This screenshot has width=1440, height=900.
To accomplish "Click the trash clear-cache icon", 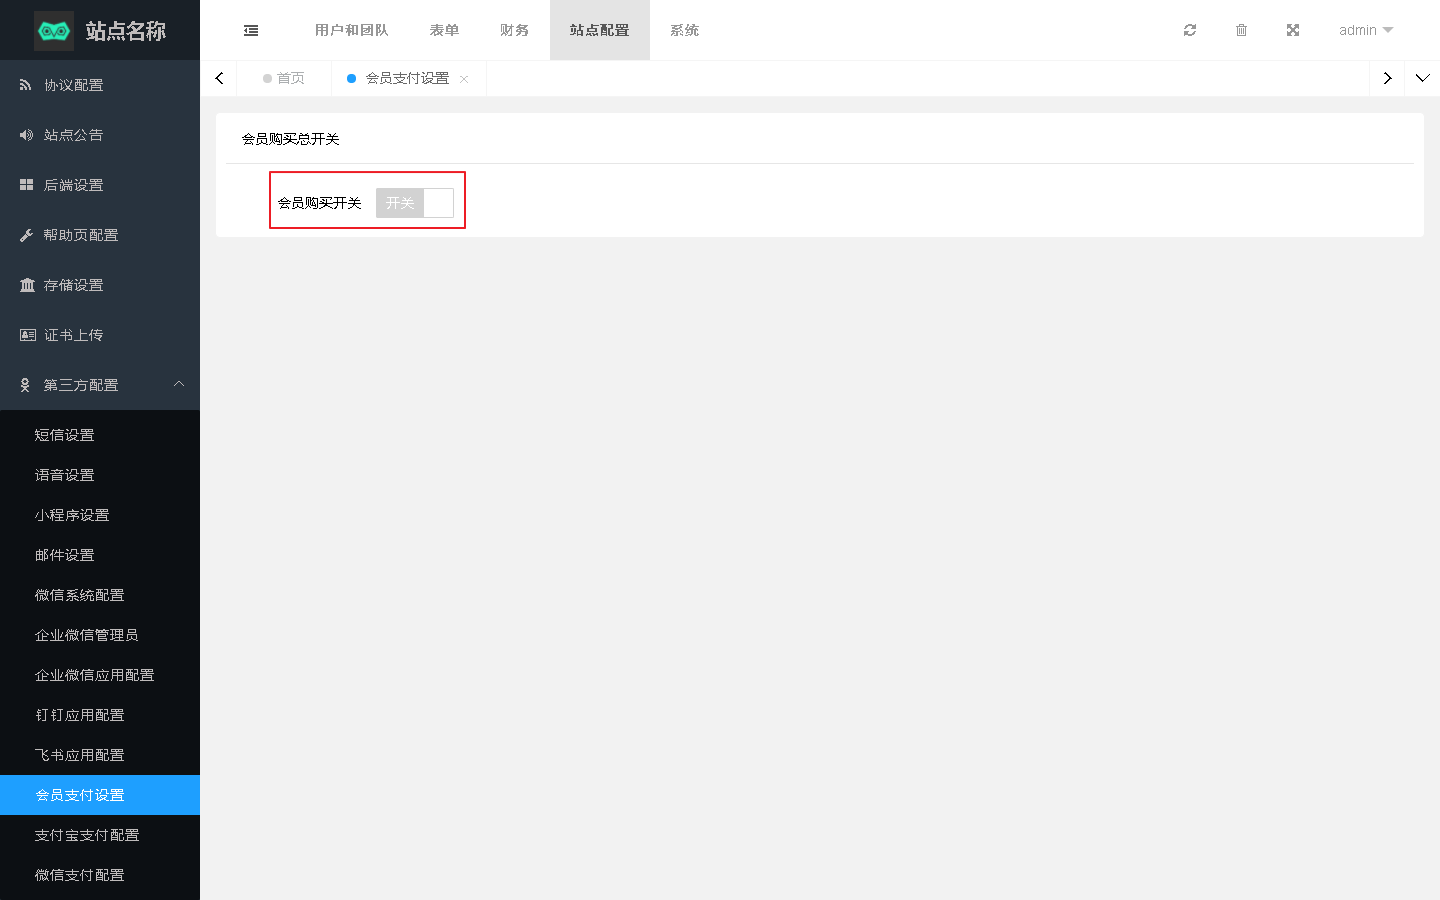I will 1241,30.
